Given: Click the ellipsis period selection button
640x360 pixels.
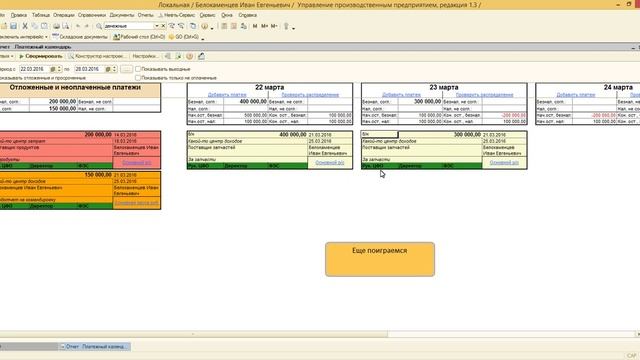Looking at the screenshot, I should click(127, 69).
